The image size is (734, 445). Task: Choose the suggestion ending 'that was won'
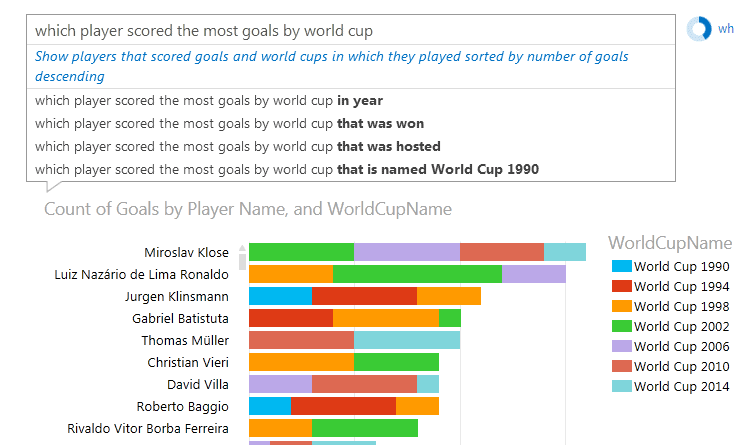[x=229, y=123]
